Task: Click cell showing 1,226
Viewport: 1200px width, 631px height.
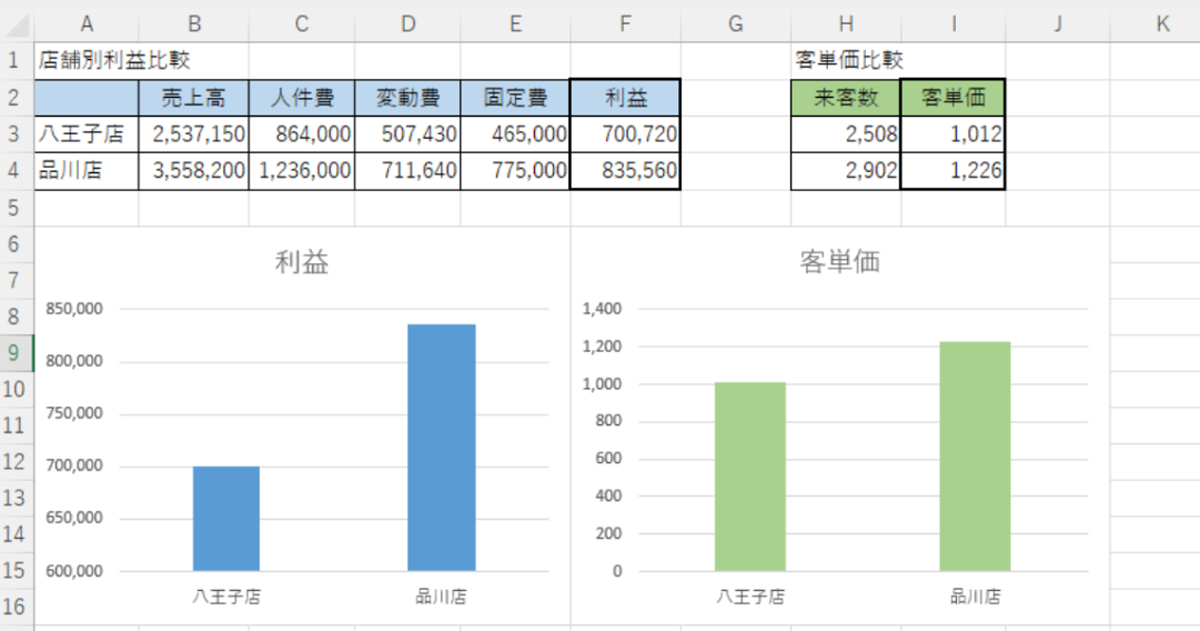Action: (953, 171)
